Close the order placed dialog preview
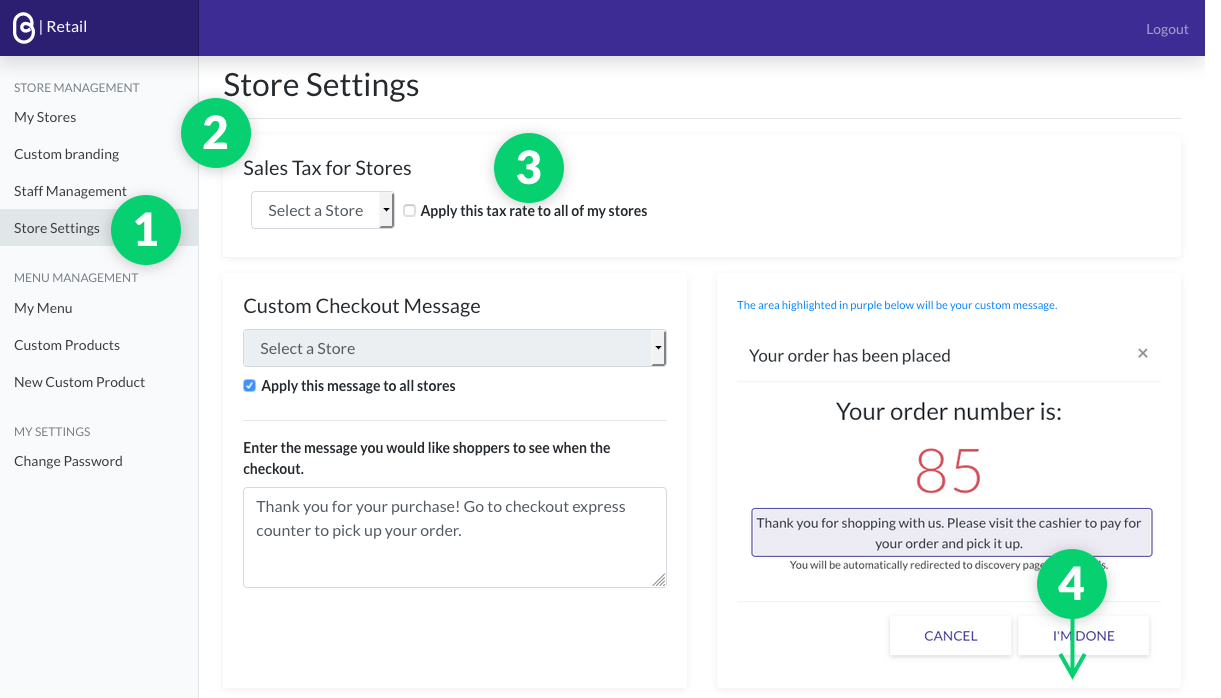This screenshot has width=1221, height=698. coord(1143,353)
